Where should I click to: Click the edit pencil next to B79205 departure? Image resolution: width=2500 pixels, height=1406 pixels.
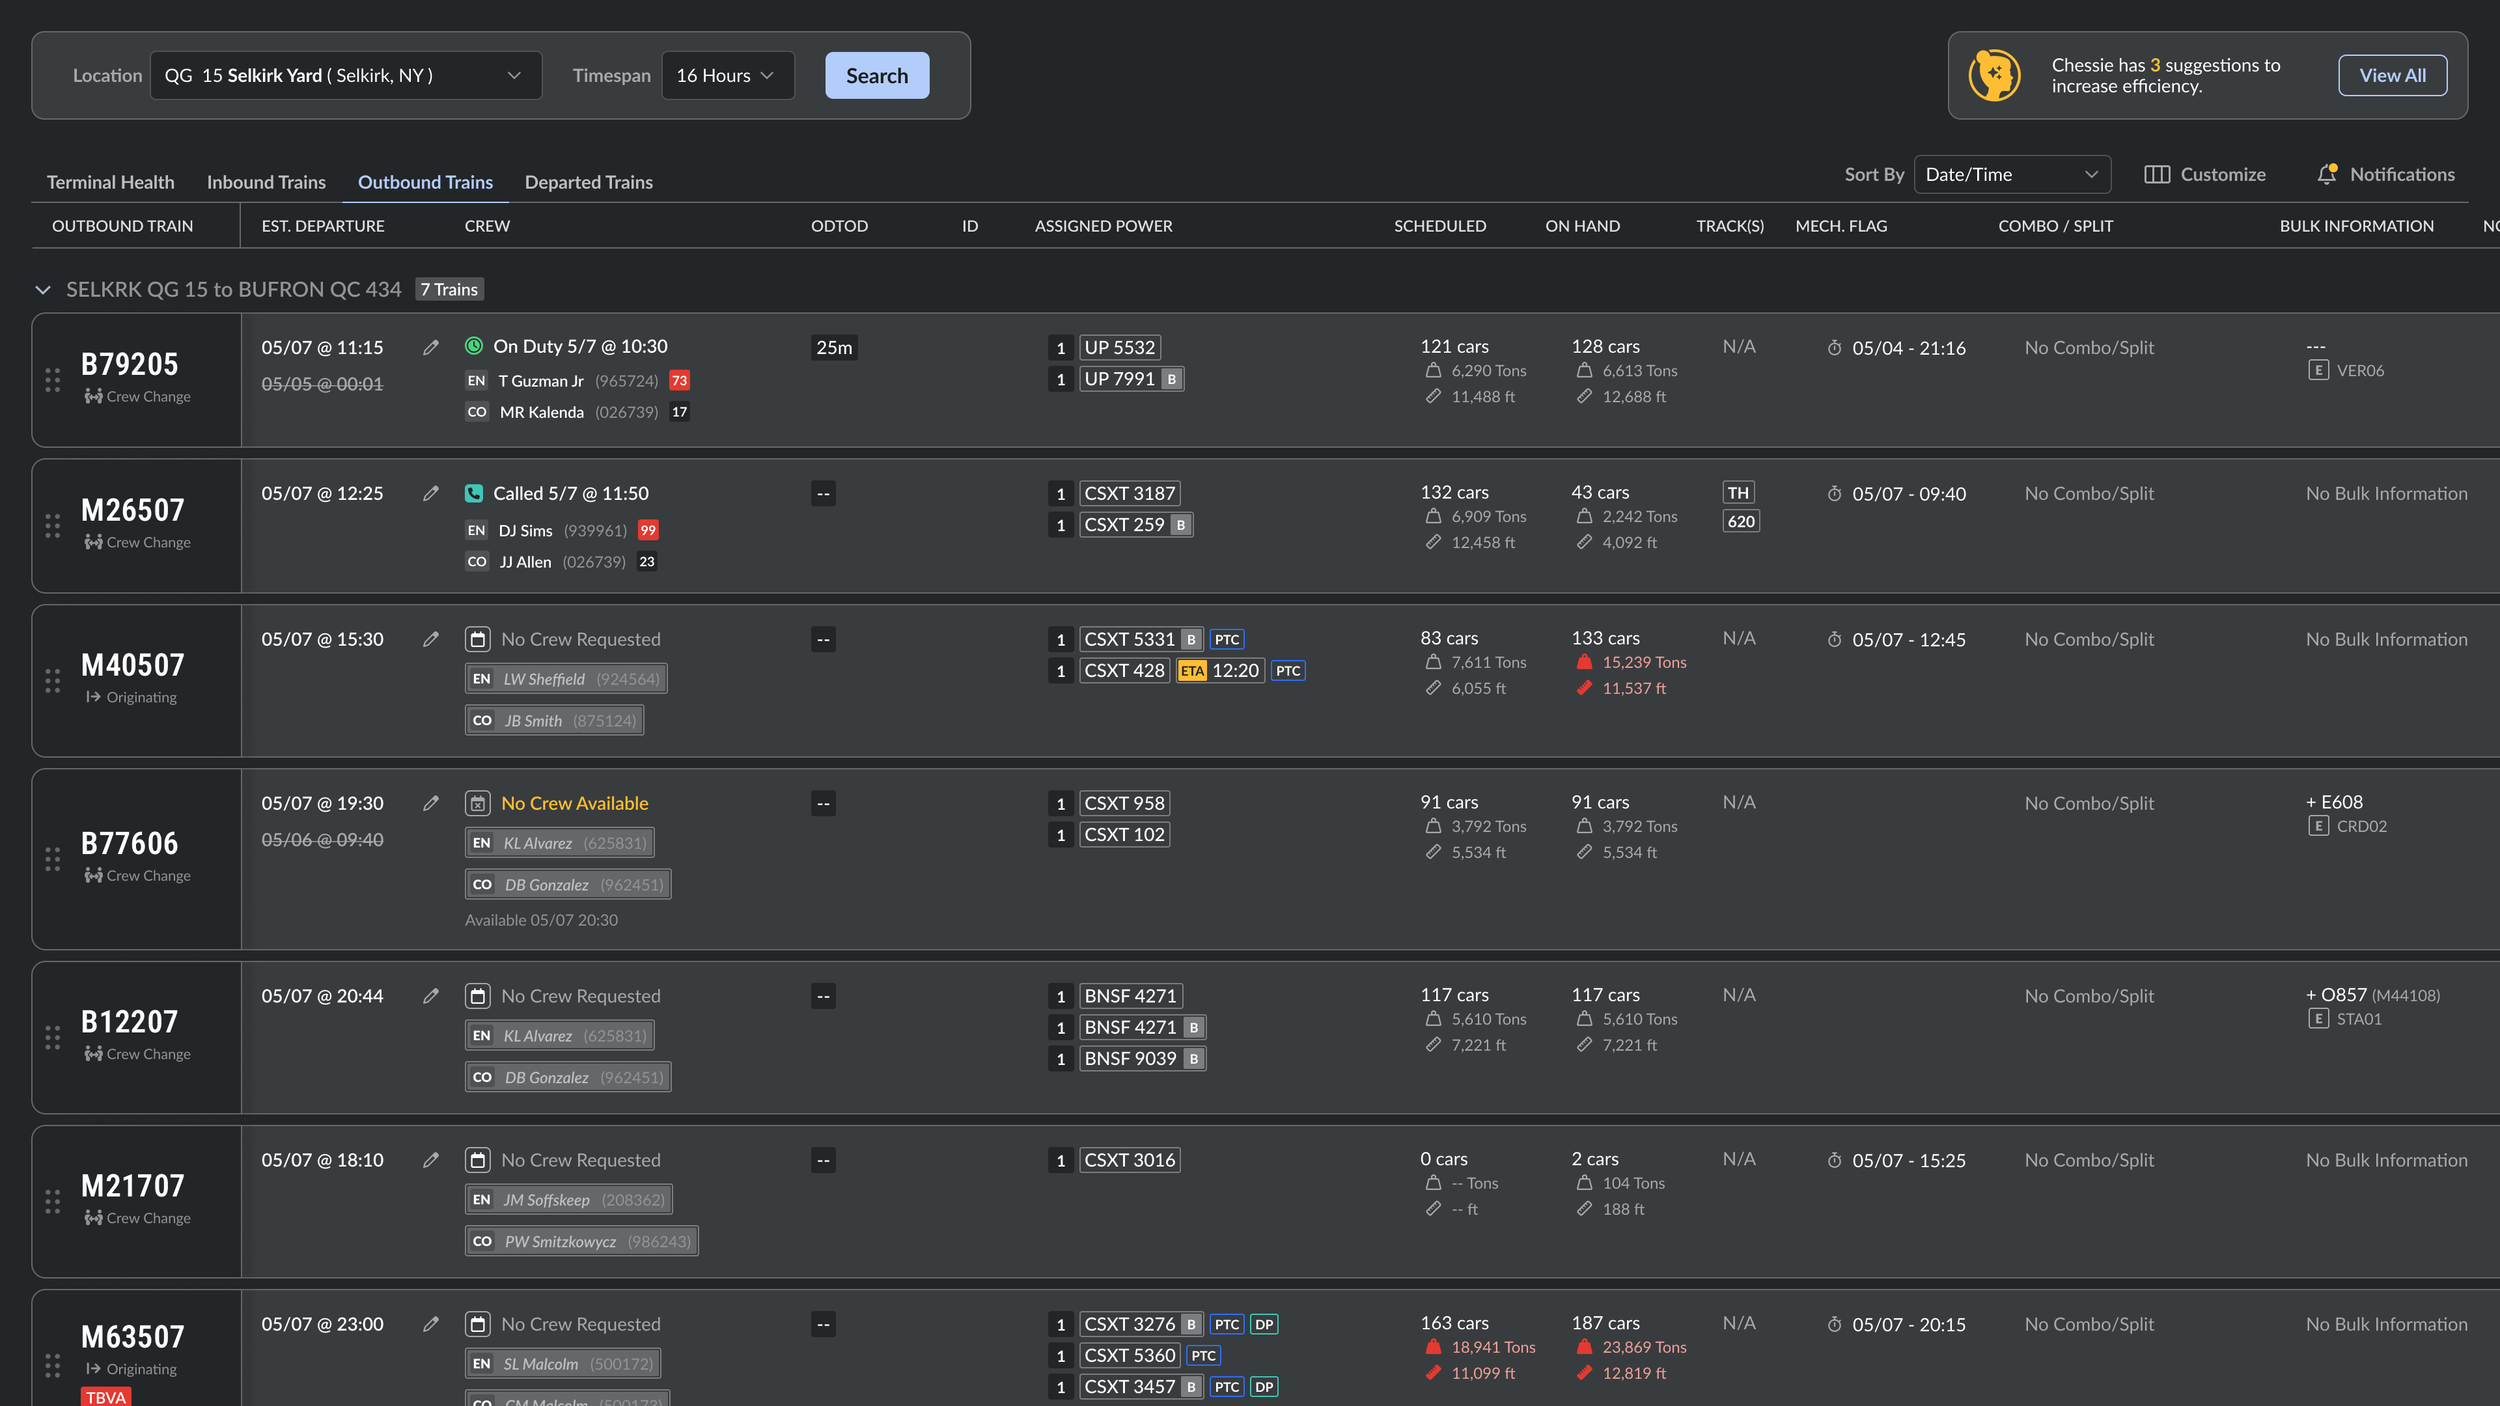[431, 348]
